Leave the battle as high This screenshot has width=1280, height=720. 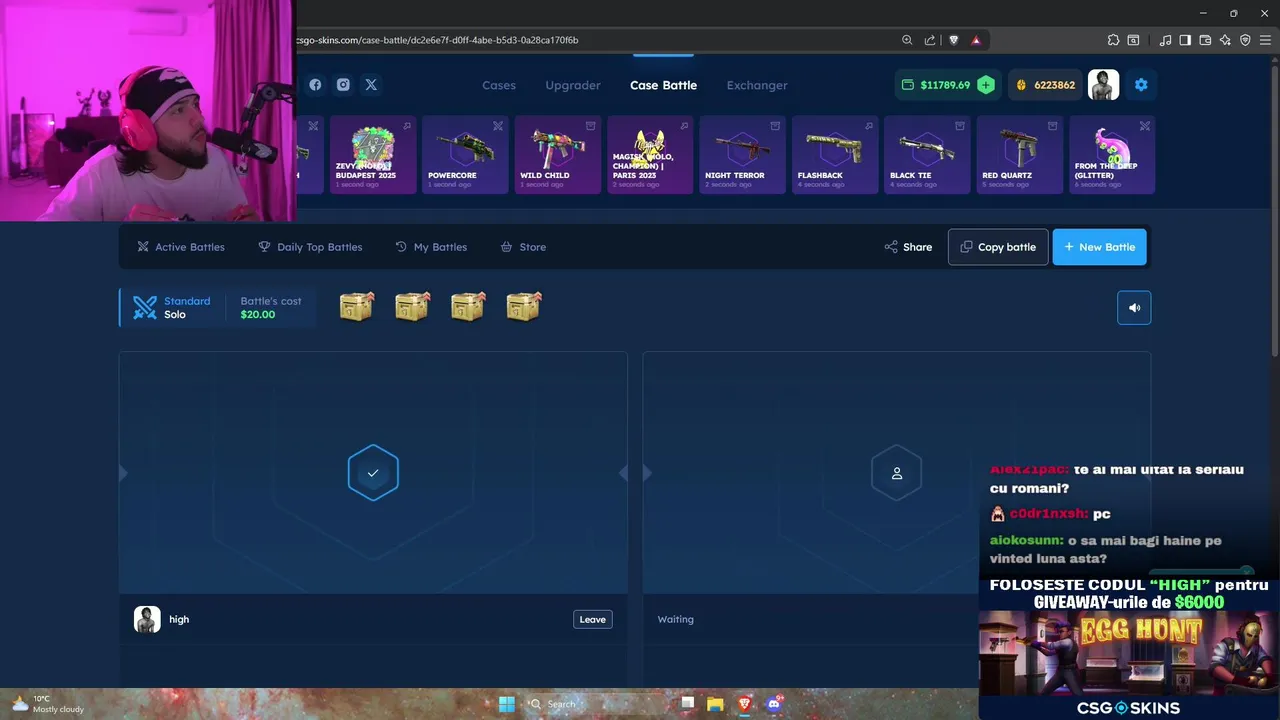click(592, 619)
